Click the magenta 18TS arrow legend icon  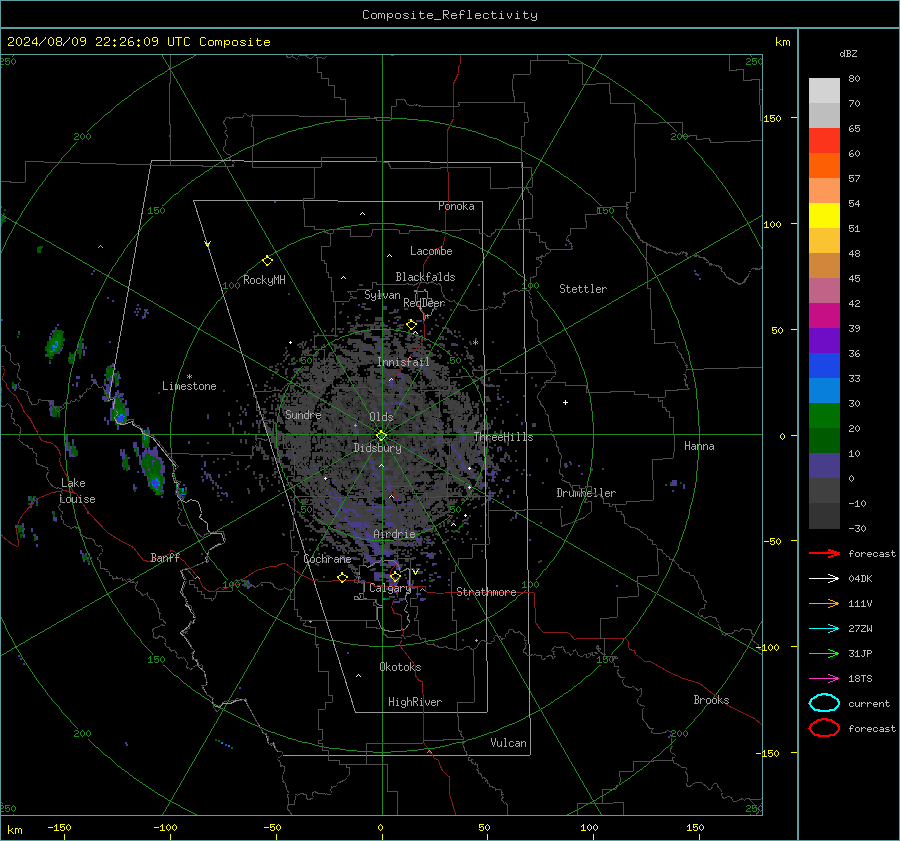point(824,679)
